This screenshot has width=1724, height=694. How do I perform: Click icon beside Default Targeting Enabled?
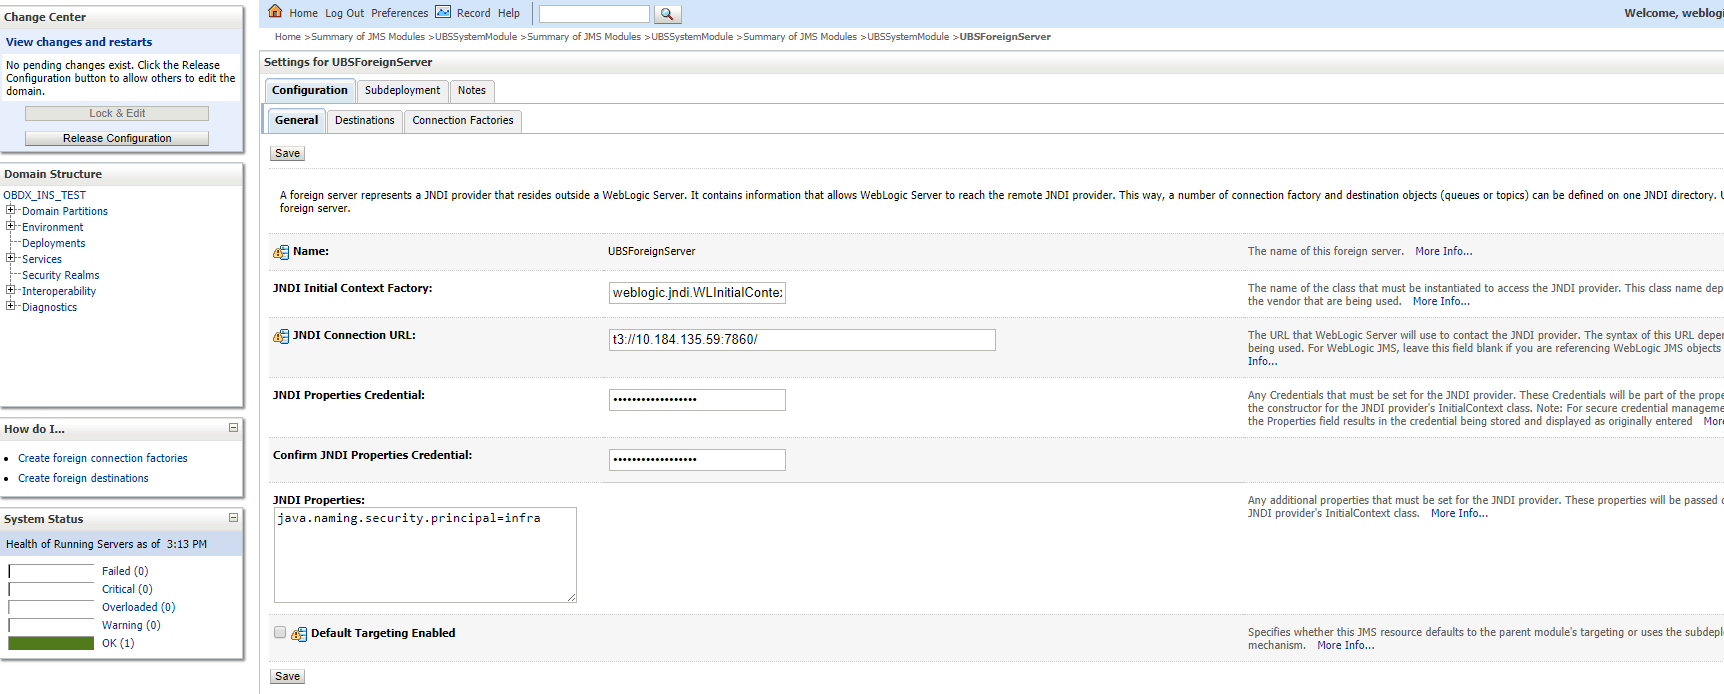299,634
